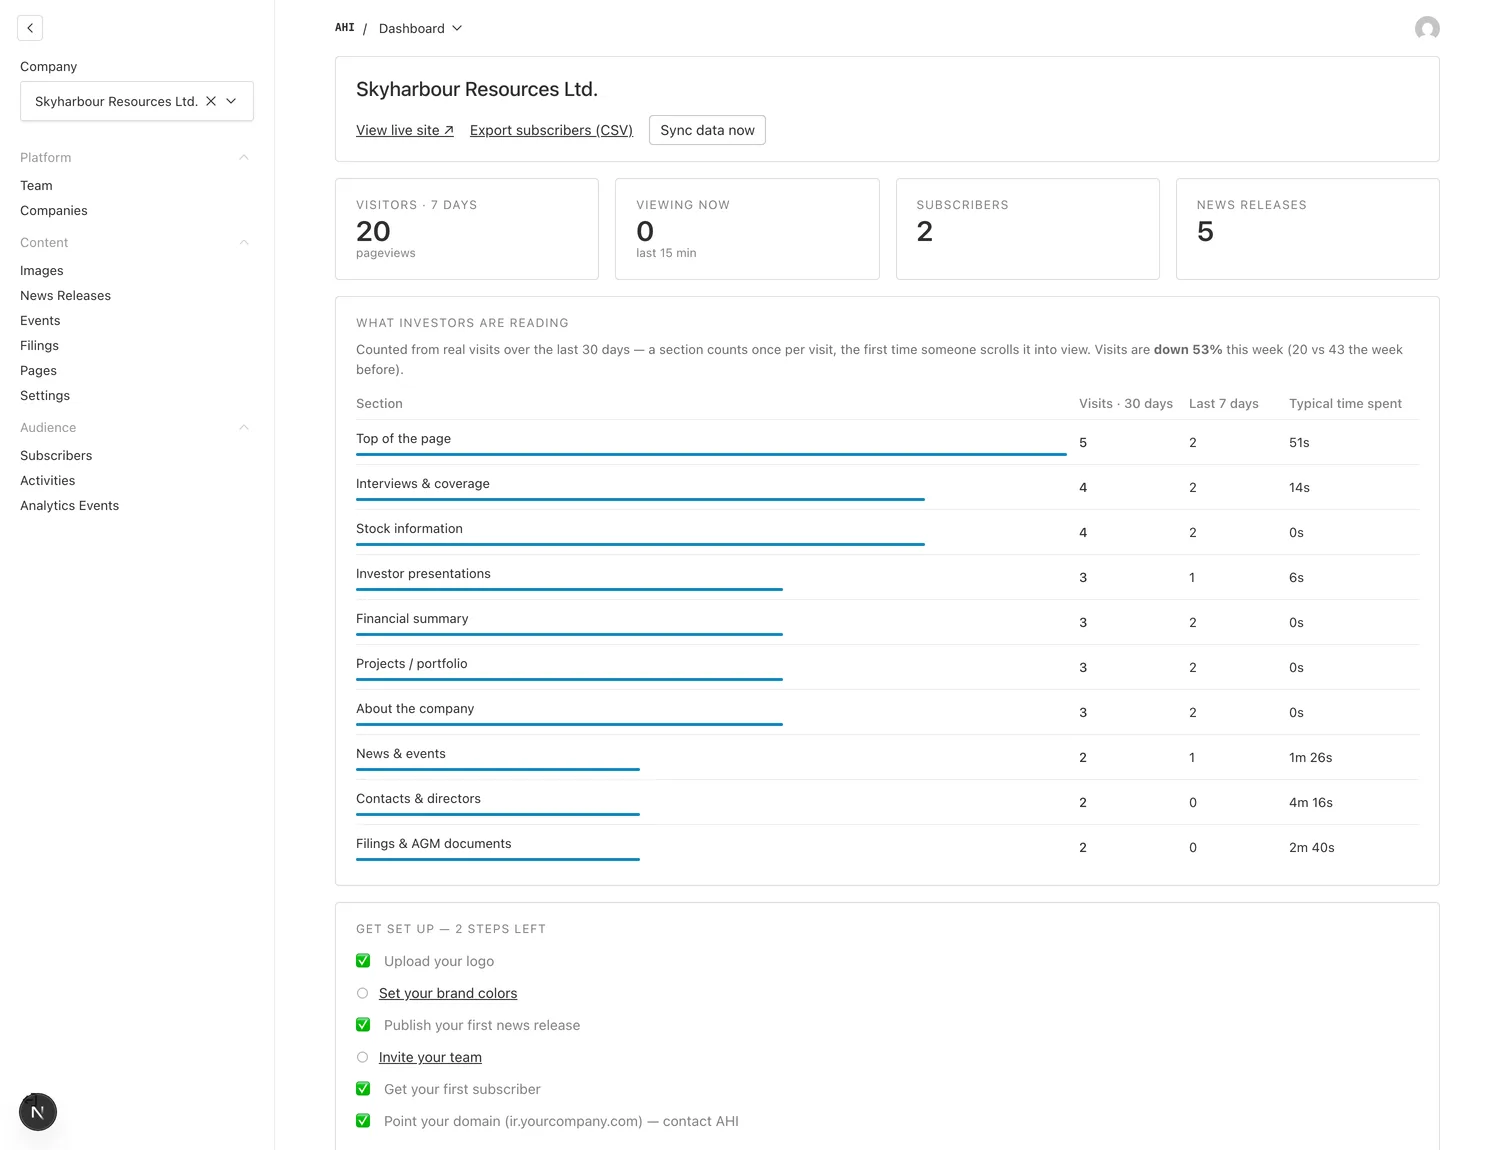Collapse the Platform sidebar section
The height and width of the screenshot is (1150, 1500).
tap(244, 158)
